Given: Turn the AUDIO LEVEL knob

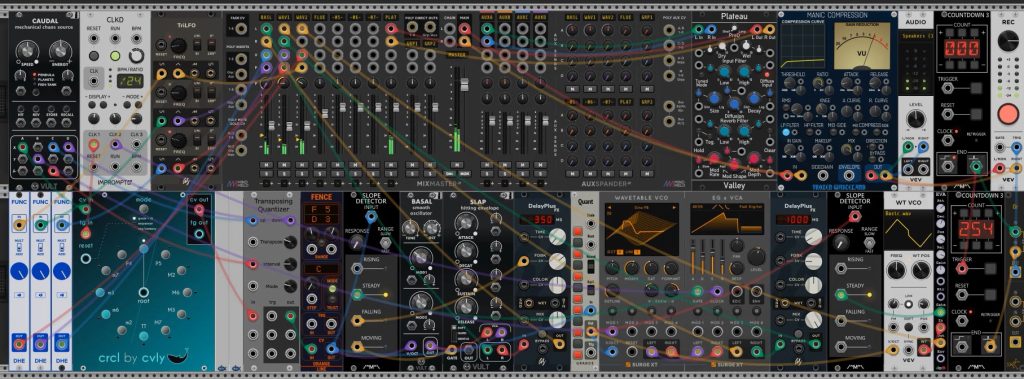Looking at the screenshot, I should pos(916,118).
